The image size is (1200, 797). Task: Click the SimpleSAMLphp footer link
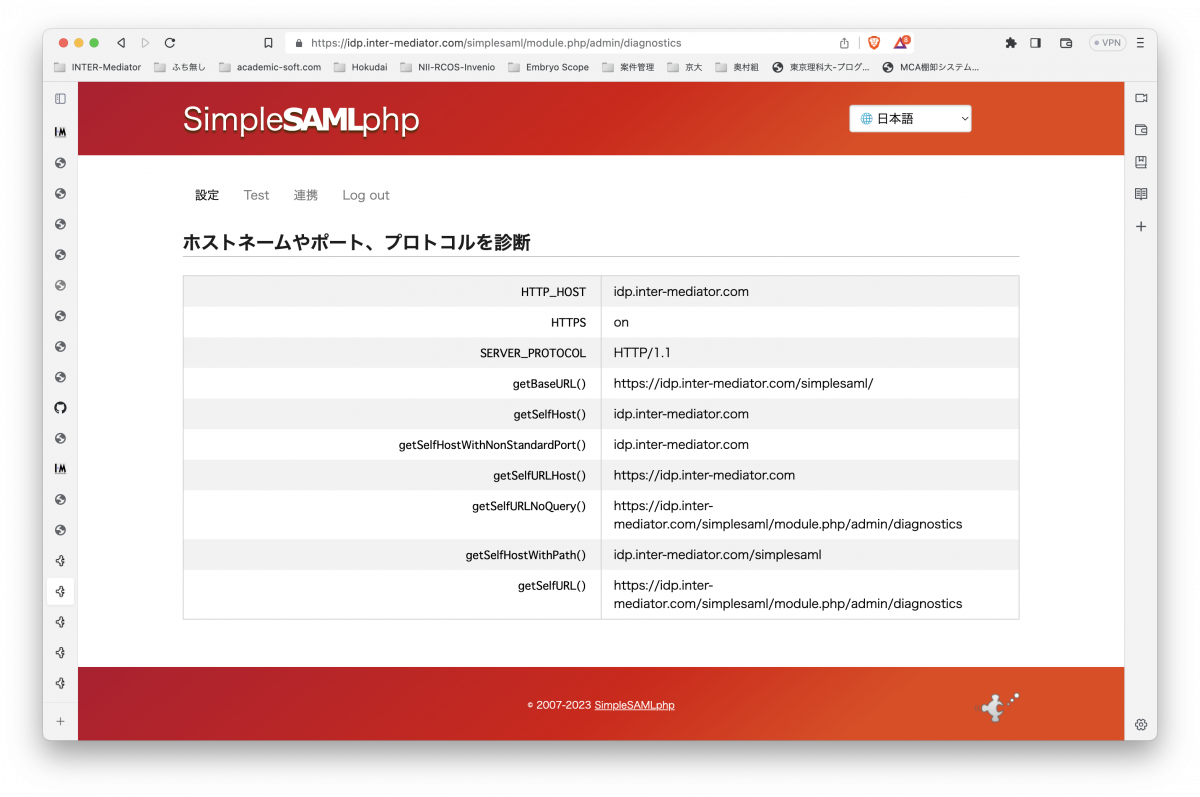click(x=634, y=704)
